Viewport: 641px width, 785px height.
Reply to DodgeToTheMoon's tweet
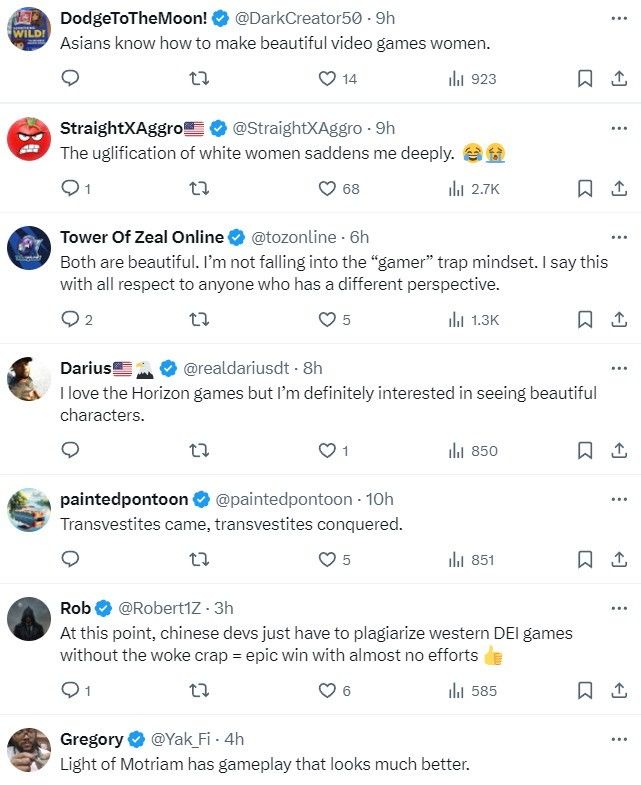click(70, 79)
